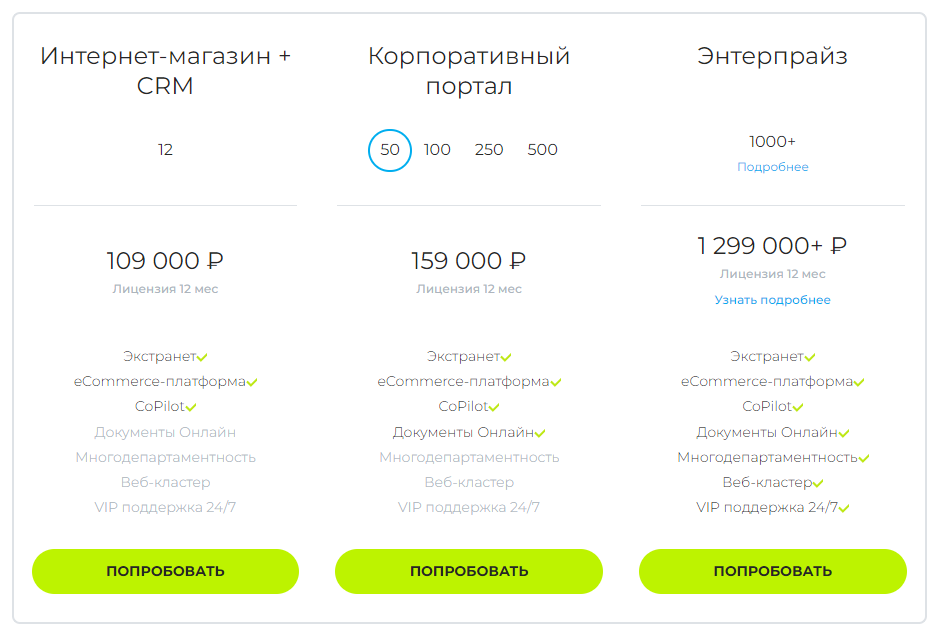Click the Корпоративный портал plan title

click(x=469, y=71)
